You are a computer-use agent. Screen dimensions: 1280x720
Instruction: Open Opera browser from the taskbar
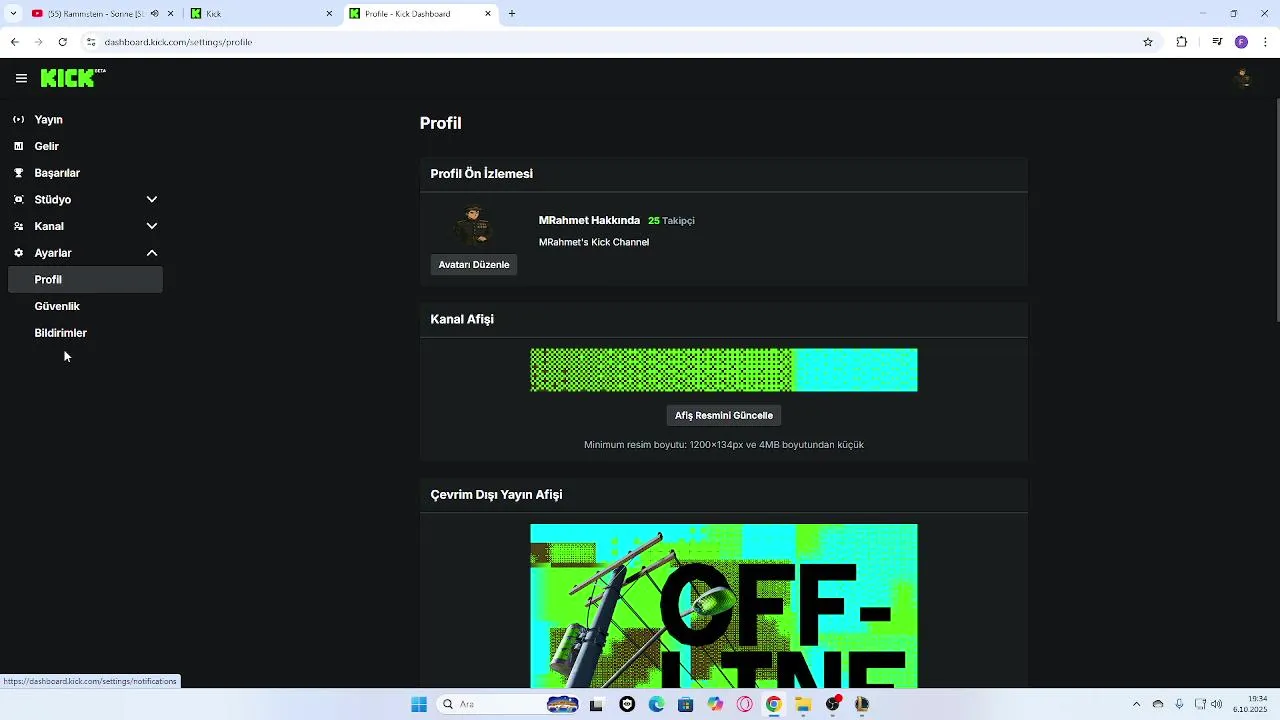(x=744, y=704)
